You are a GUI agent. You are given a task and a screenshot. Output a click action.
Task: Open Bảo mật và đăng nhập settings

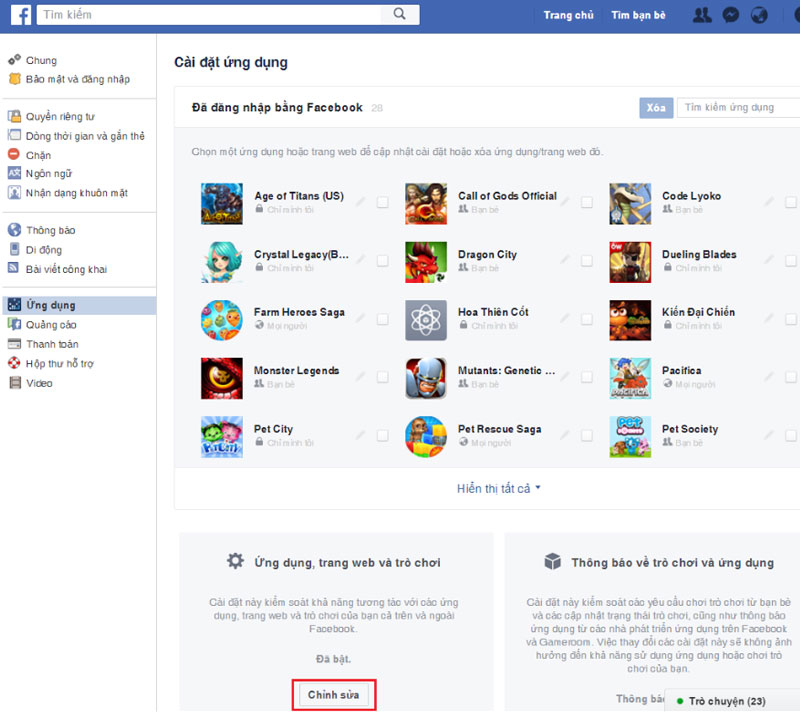[78, 79]
